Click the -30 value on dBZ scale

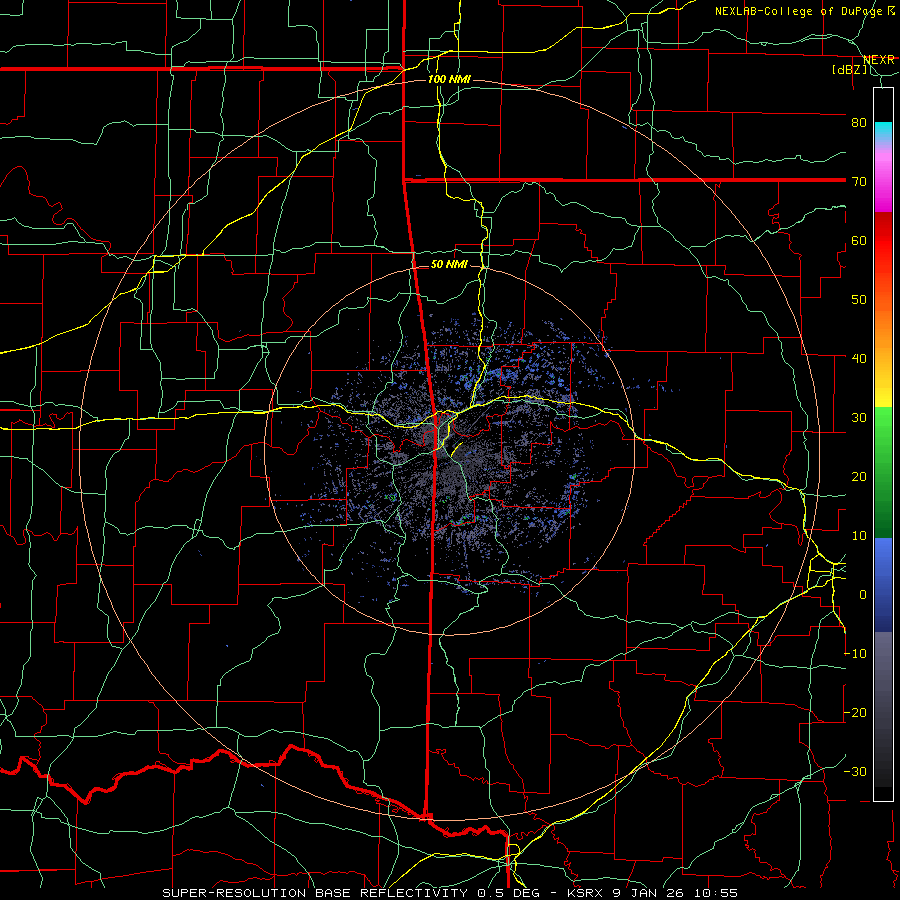tap(855, 771)
